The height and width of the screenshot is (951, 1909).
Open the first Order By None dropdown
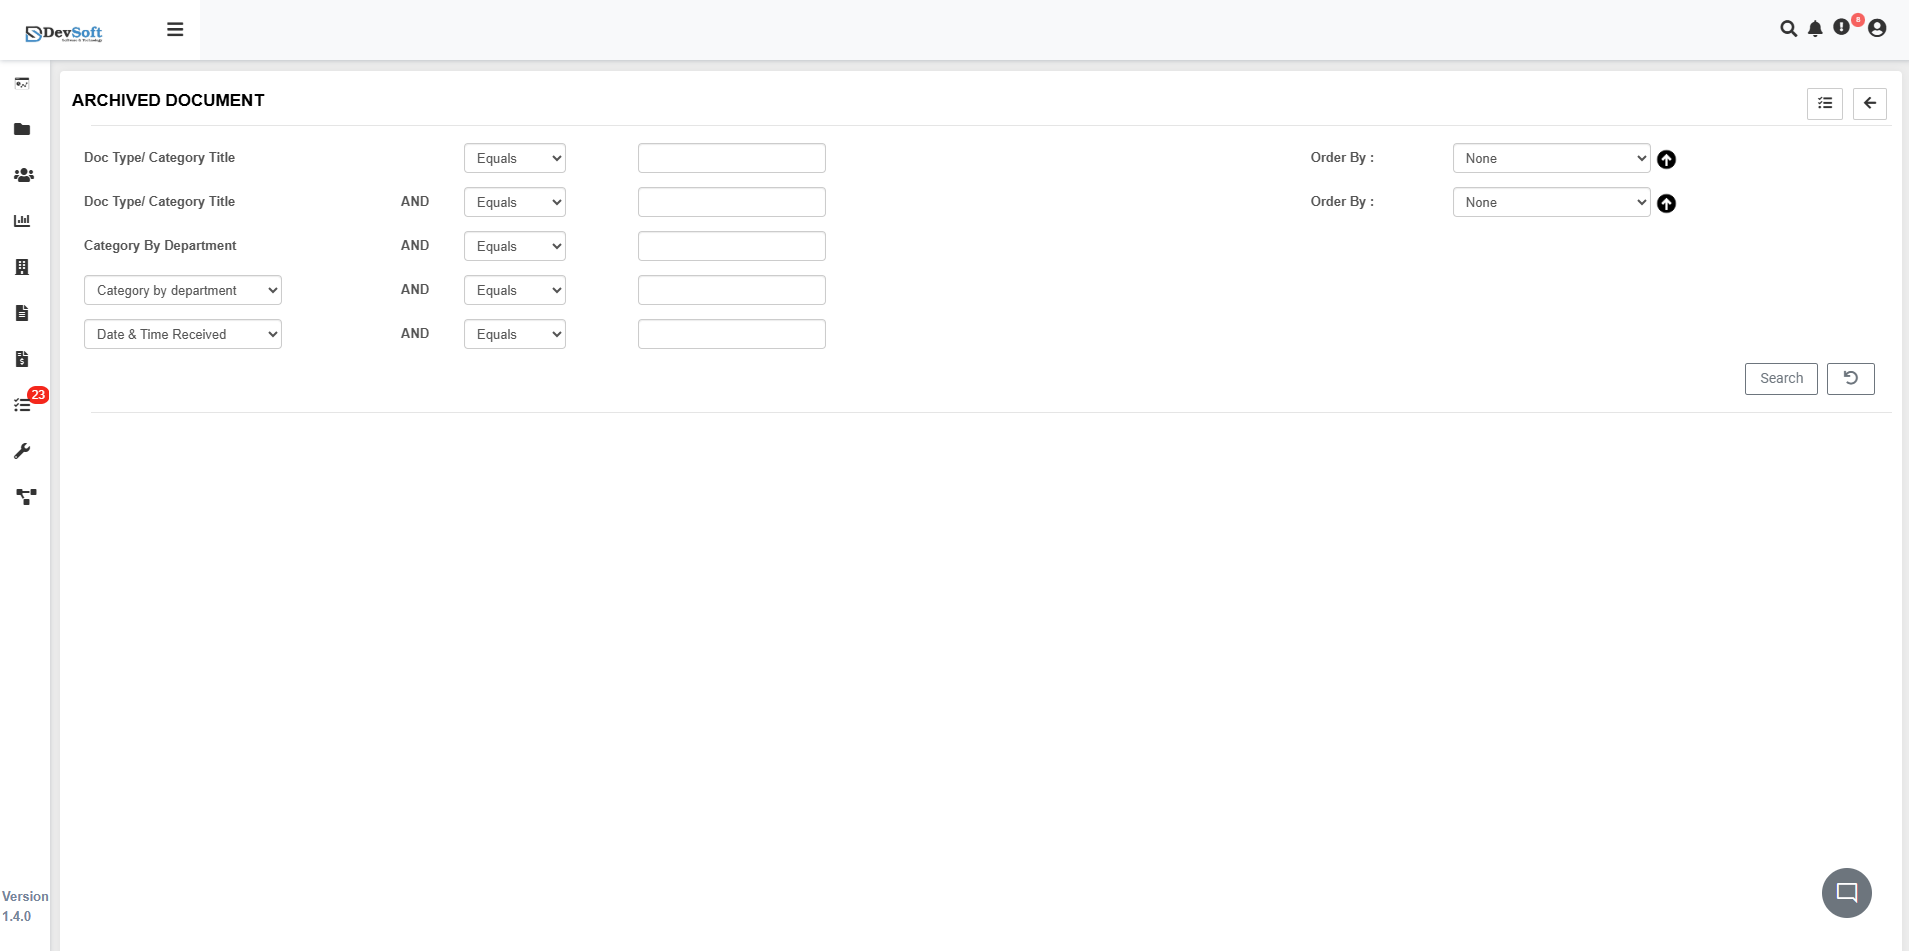pyautogui.click(x=1550, y=158)
